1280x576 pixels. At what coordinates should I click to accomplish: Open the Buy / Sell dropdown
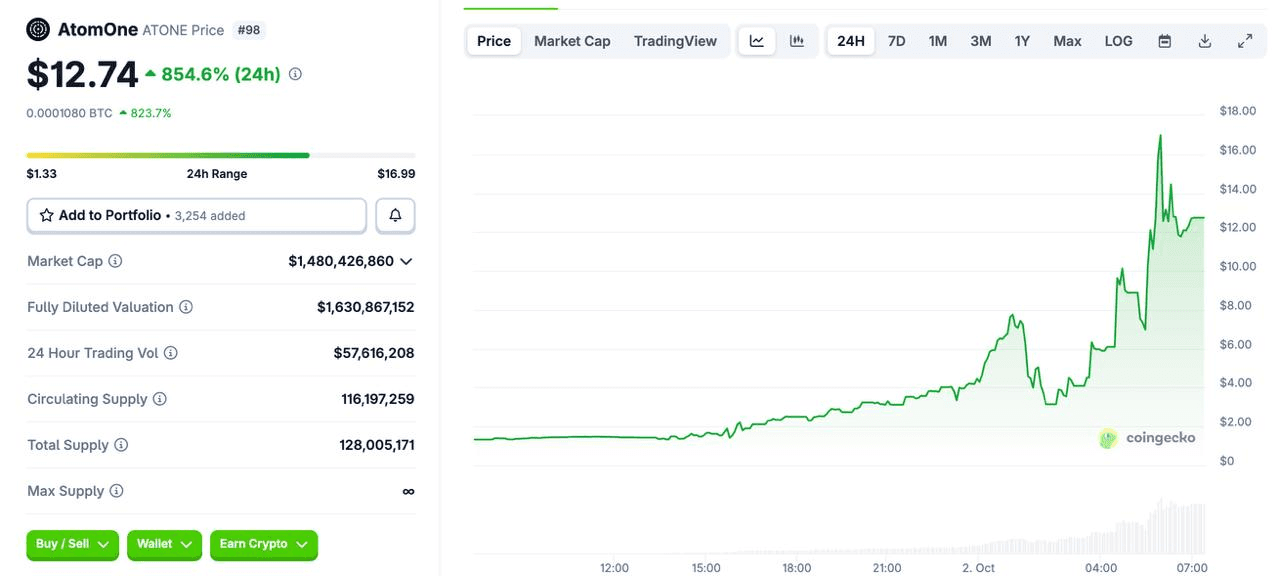point(73,544)
